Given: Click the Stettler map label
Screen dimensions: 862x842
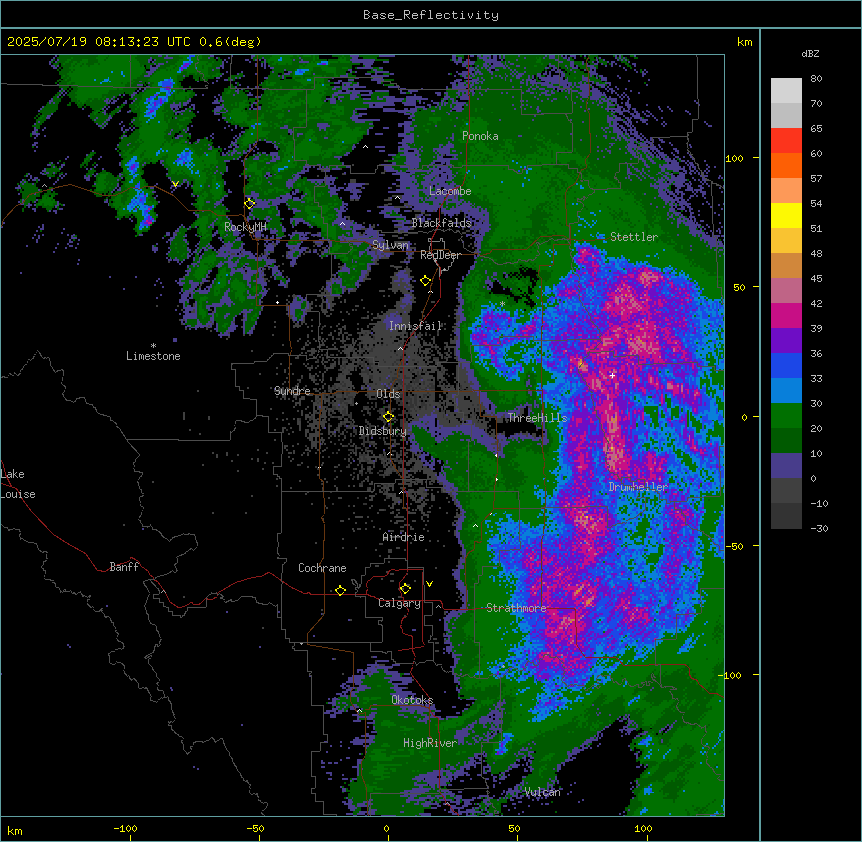Looking at the screenshot, I should pos(634,237).
